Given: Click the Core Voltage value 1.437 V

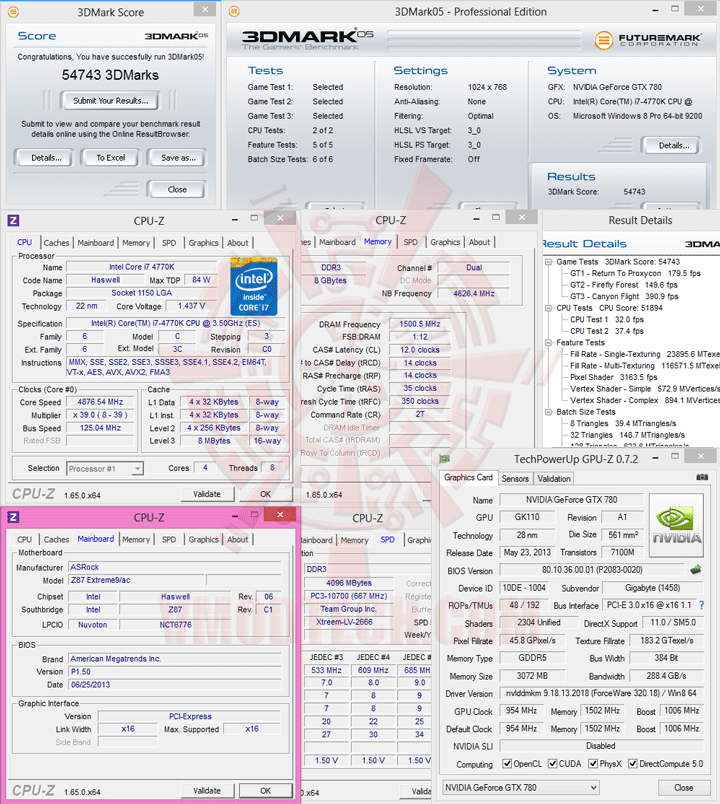Looking at the screenshot, I should [191, 306].
